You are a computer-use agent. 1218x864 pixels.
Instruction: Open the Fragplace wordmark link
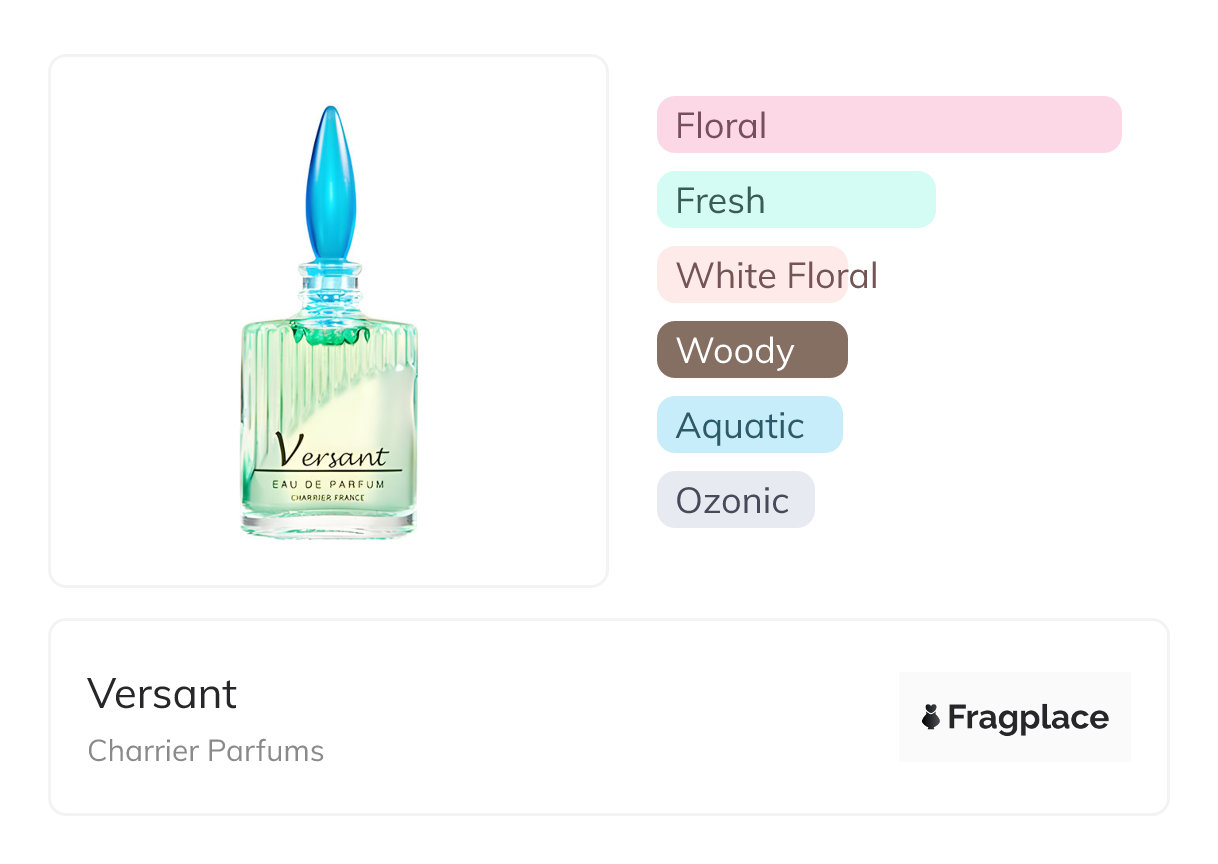click(x=1028, y=717)
